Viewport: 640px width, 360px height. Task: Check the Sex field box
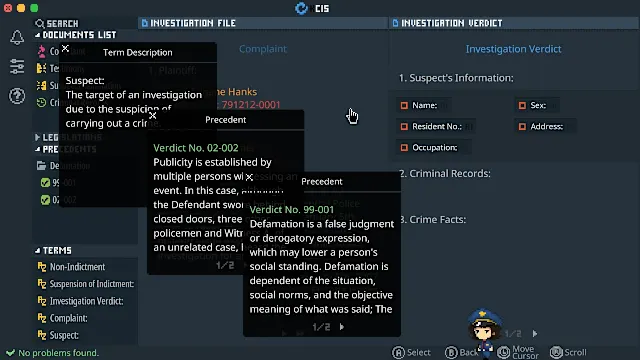tap(522, 105)
